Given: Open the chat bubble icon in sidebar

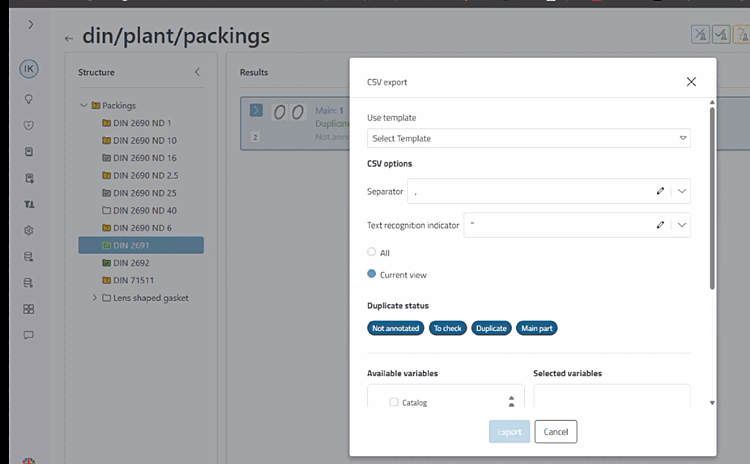Looking at the screenshot, I should 29,335.
